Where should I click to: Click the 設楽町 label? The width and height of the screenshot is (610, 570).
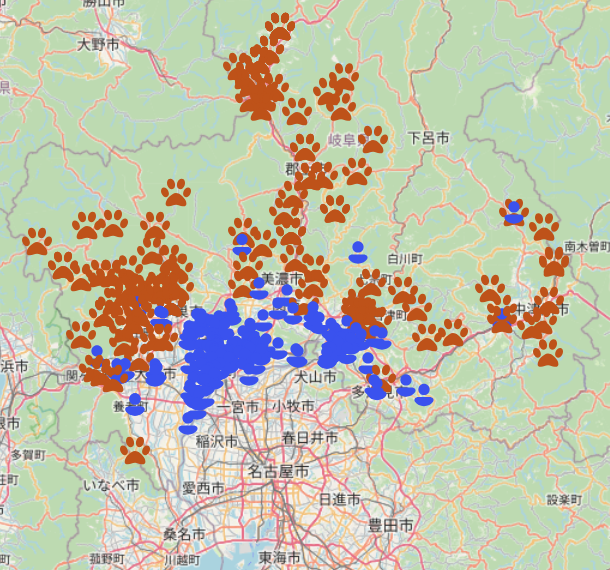click(x=564, y=500)
